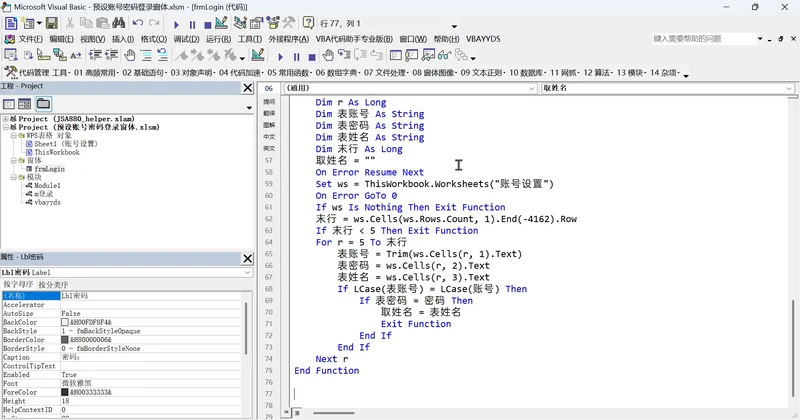Open the Watch Window icon
Screen dimensions: 800x420
pyautogui.click(x=429, y=55)
